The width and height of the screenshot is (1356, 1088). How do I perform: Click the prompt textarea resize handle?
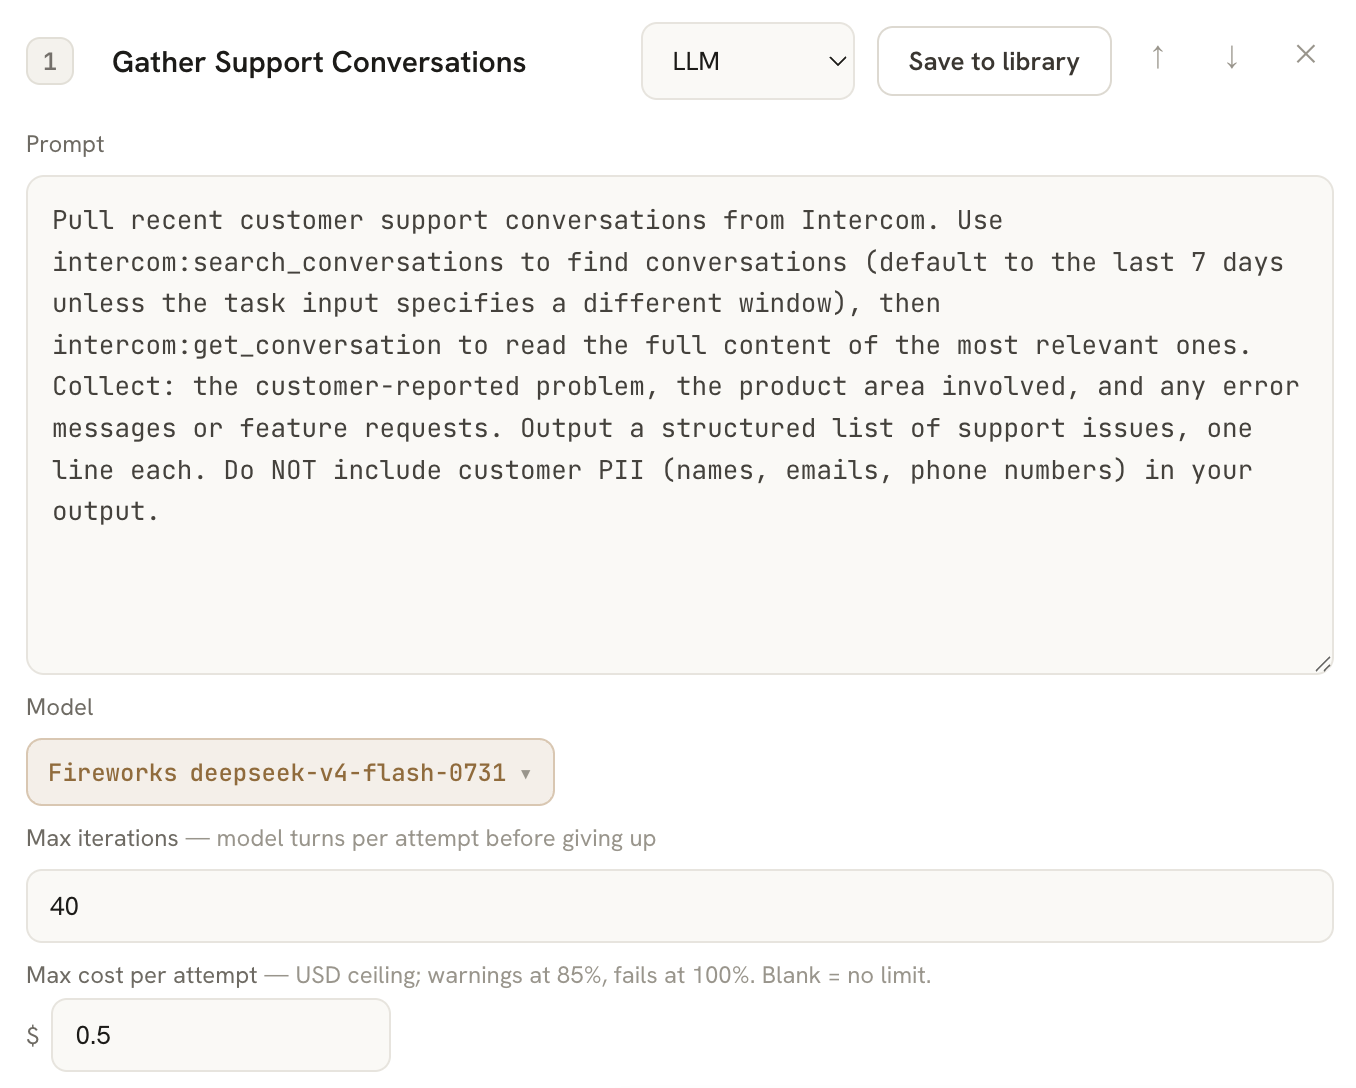(1323, 664)
